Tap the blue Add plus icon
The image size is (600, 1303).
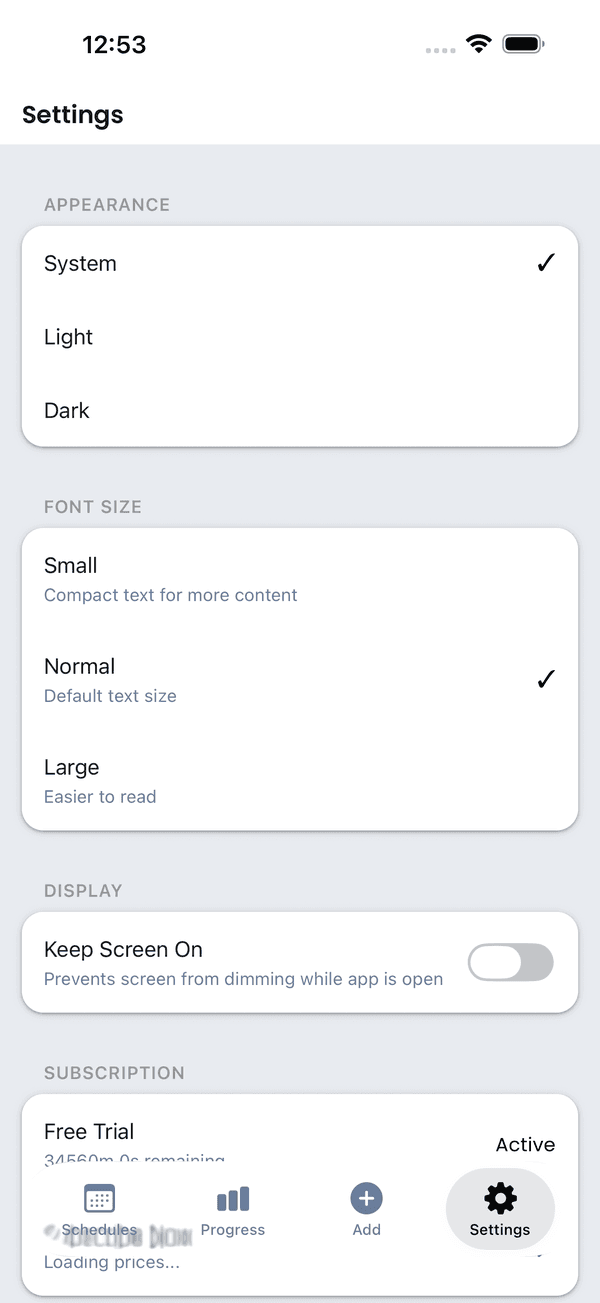tap(366, 1197)
